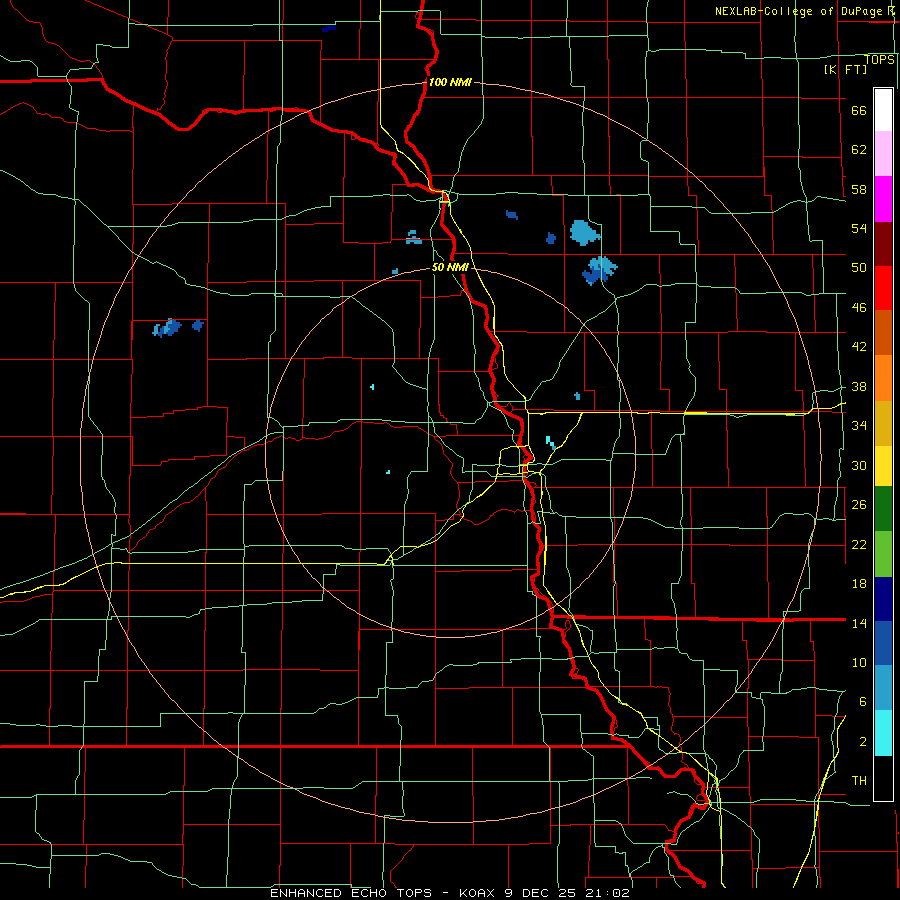Image resolution: width=900 pixels, height=900 pixels.
Task: Click the legend value 10
Action: point(859,663)
